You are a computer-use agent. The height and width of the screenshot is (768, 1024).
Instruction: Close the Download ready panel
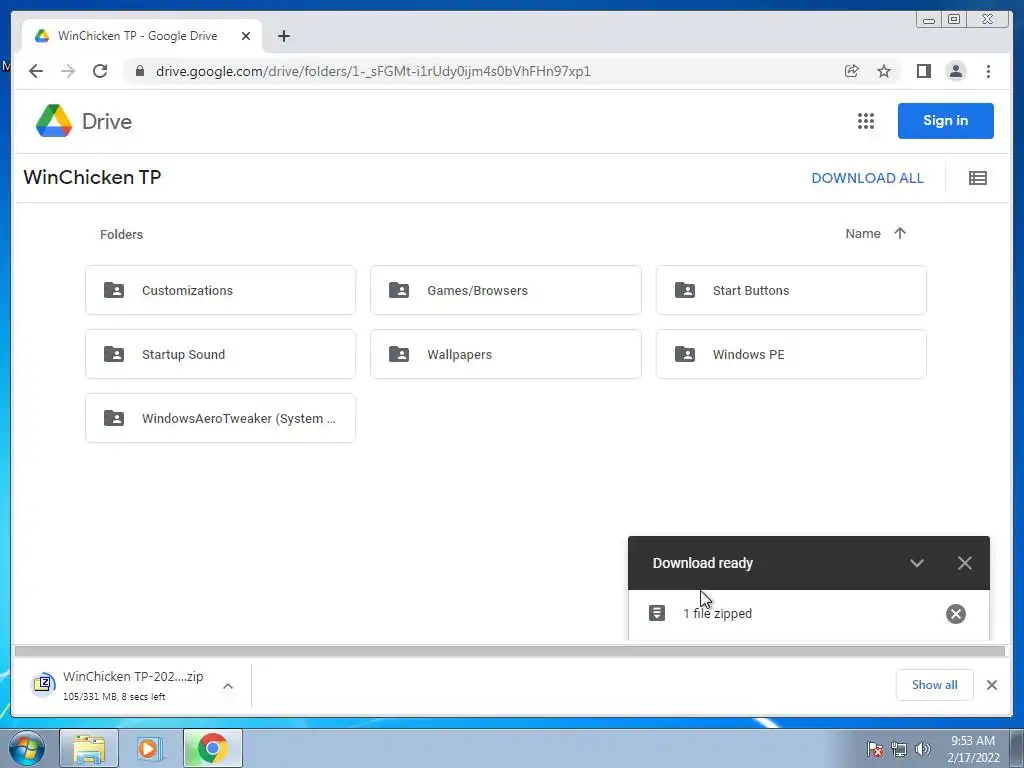[x=965, y=563]
